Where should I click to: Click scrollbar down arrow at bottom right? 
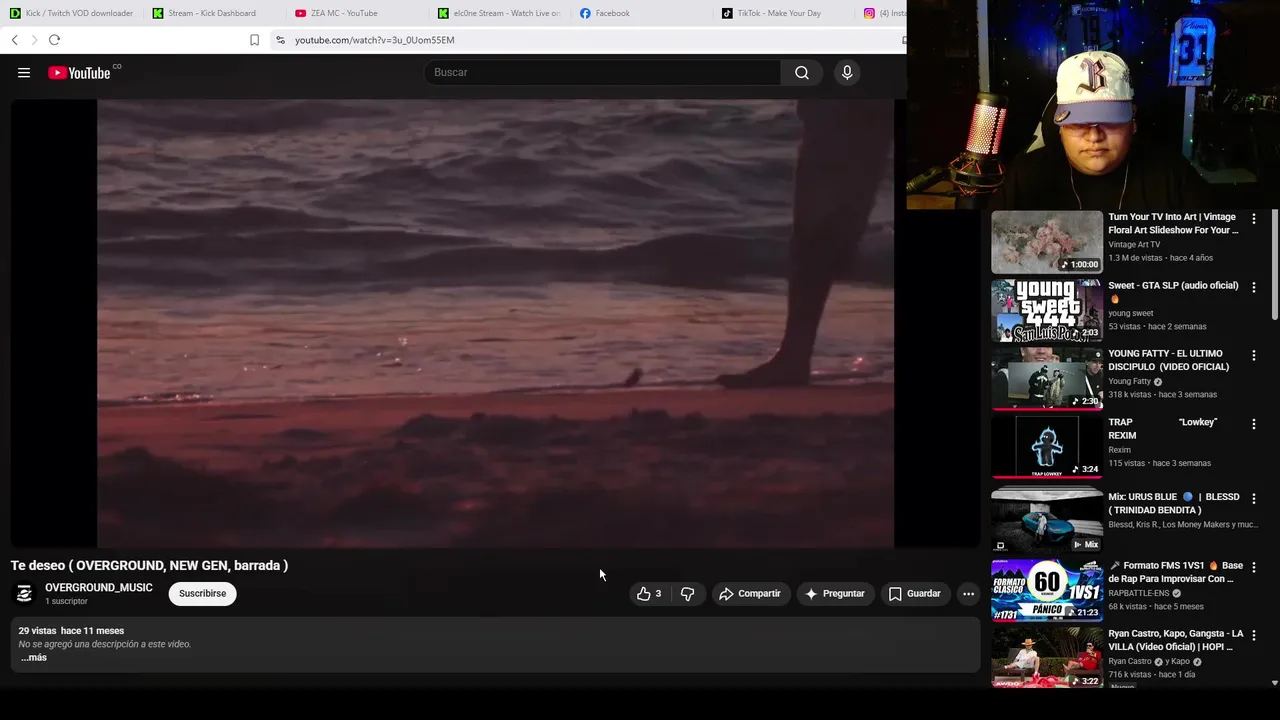[x=1274, y=683]
